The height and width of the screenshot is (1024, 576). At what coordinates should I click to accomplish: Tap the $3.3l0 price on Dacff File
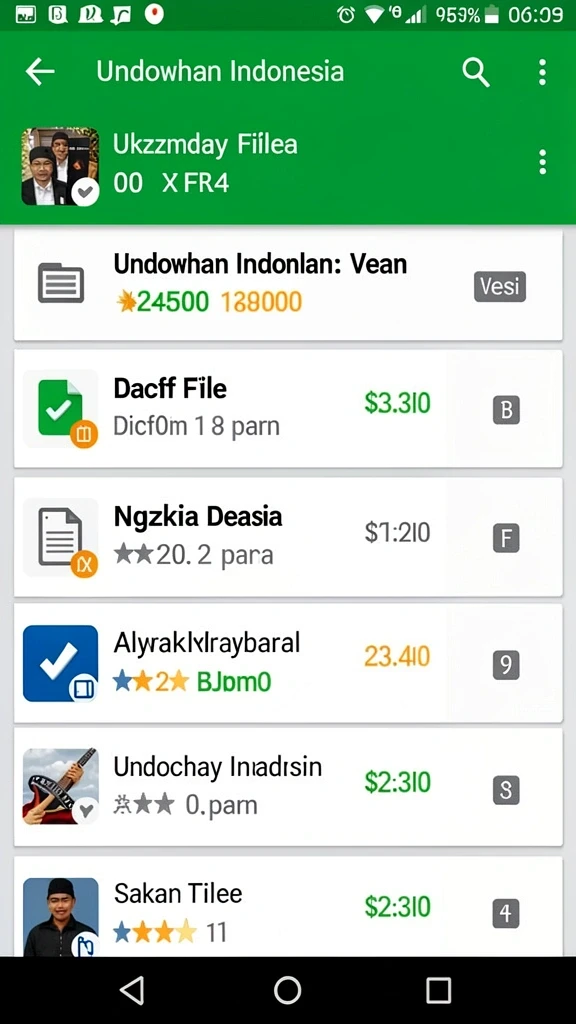pos(398,403)
